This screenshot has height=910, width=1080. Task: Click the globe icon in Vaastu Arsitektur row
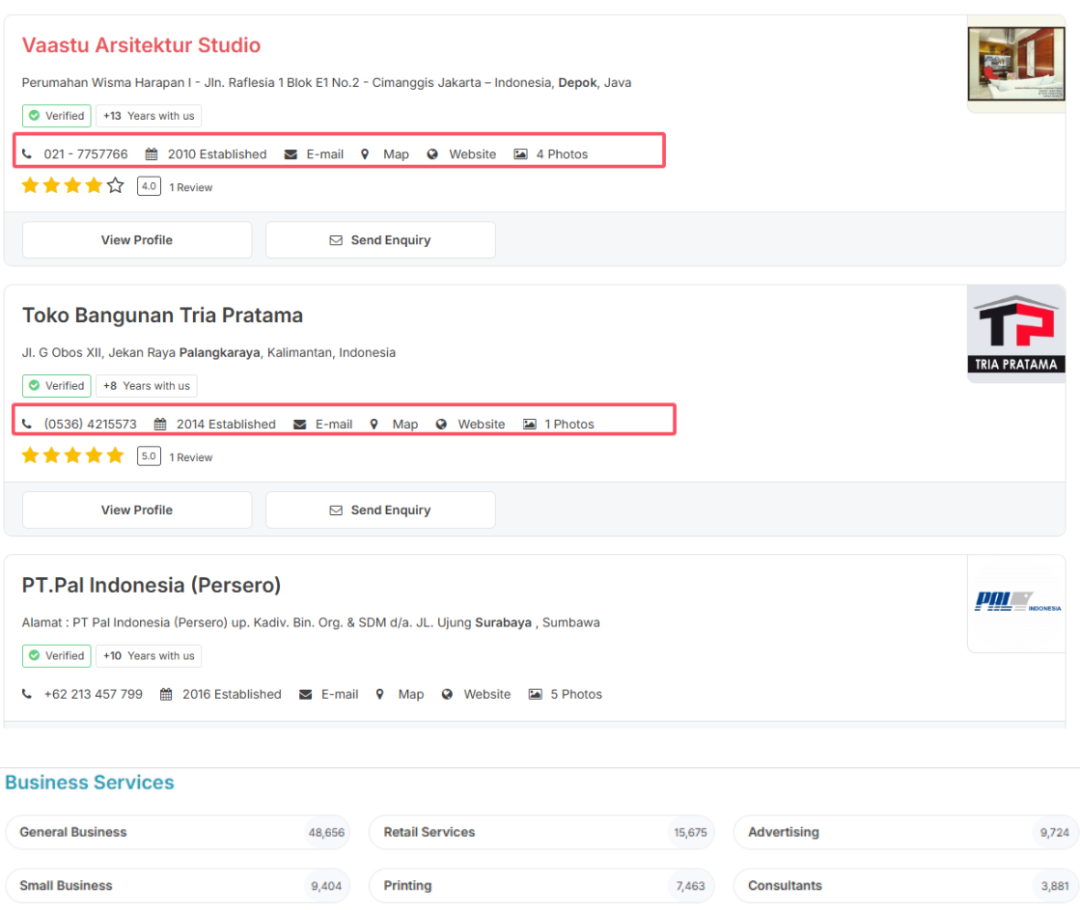coord(433,154)
